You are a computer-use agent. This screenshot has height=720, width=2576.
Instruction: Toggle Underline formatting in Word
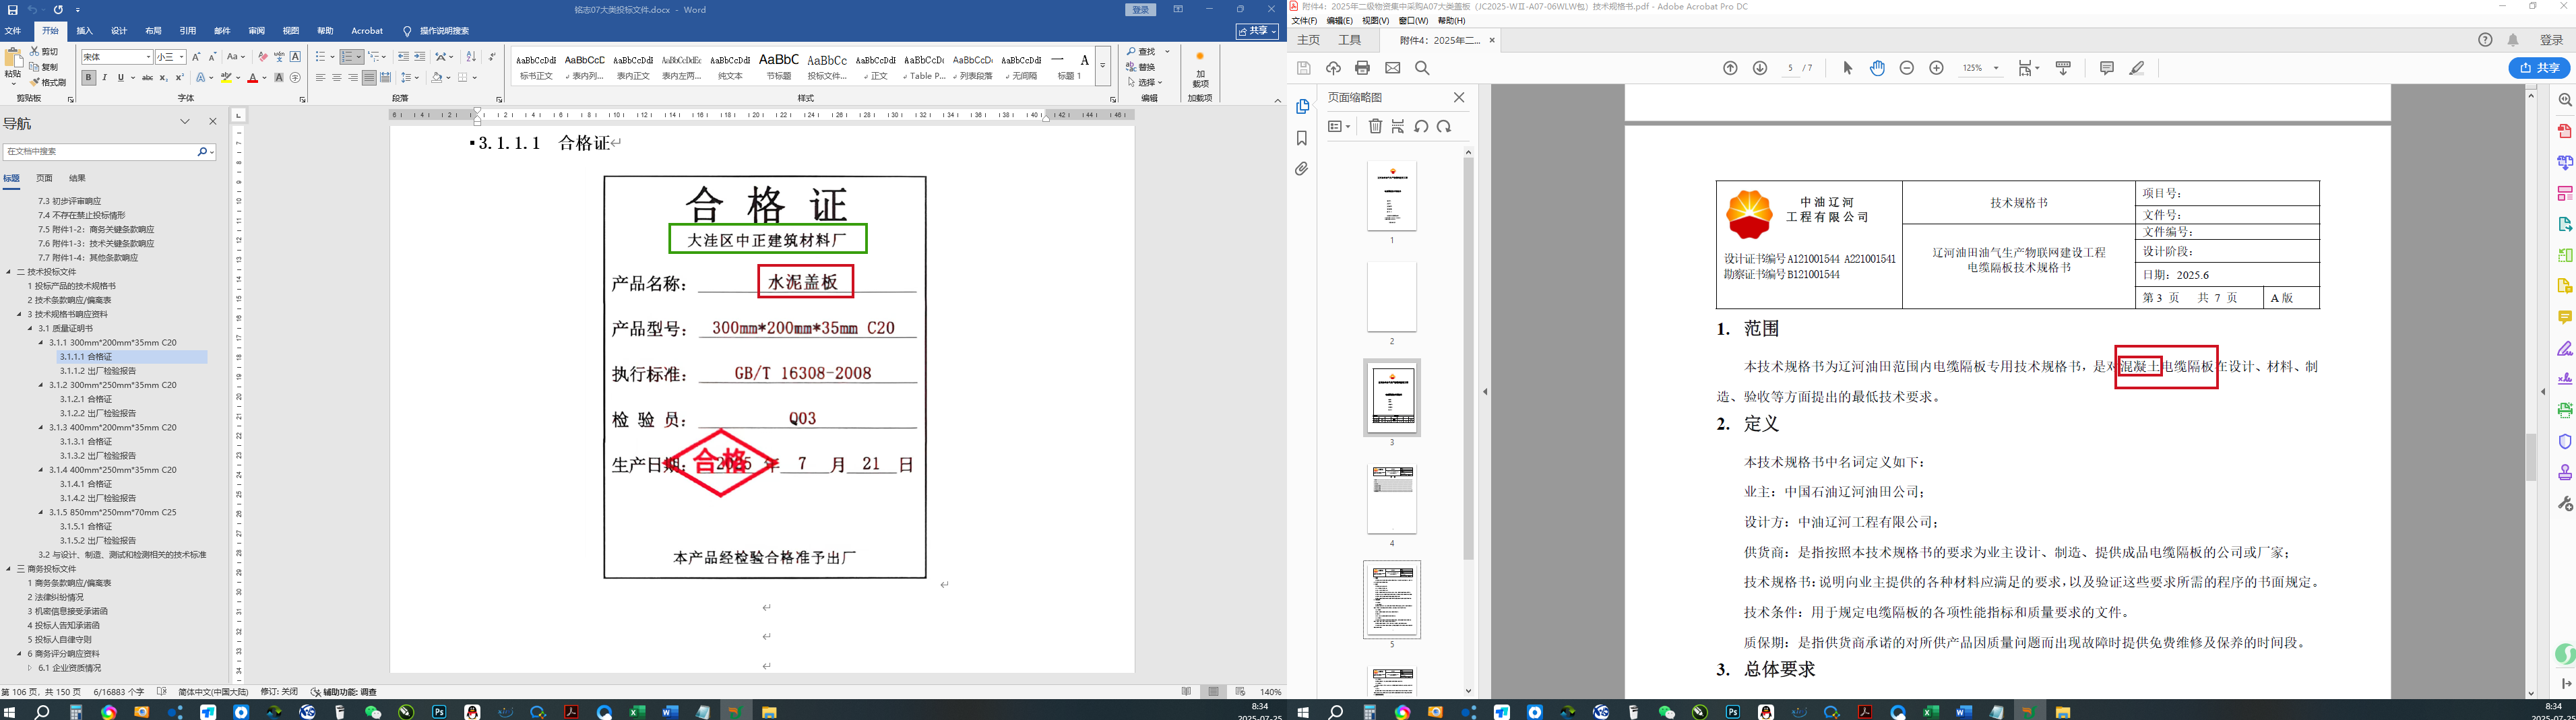click(x=121, y=78)
